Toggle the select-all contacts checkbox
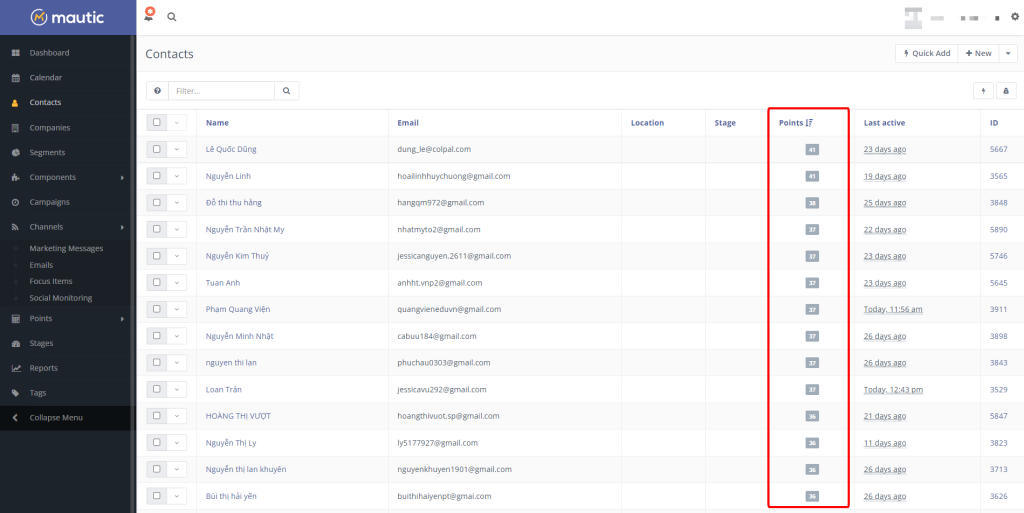This screenshot has width=1024, height=513. 157,123
